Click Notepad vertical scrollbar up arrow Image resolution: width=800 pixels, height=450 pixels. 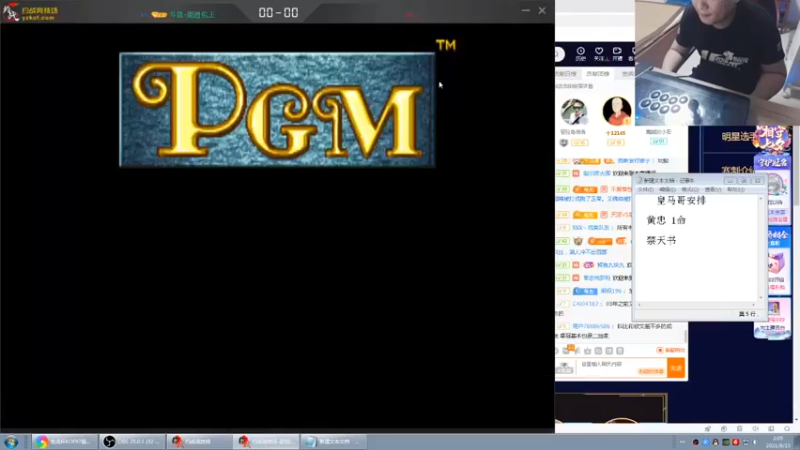pos(761,198)
